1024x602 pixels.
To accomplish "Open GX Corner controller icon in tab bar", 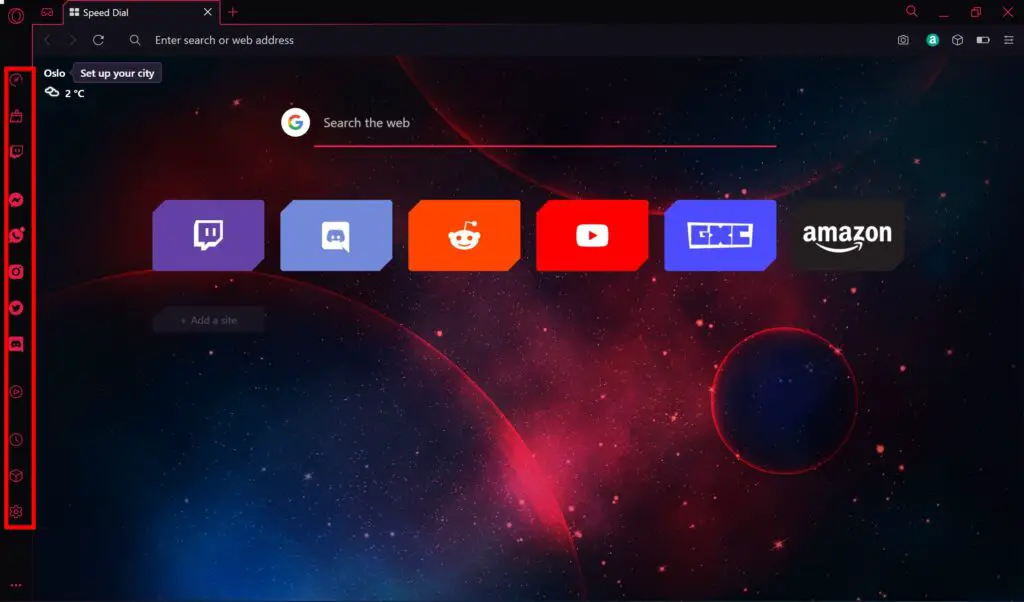I will [x=47, y=12].
